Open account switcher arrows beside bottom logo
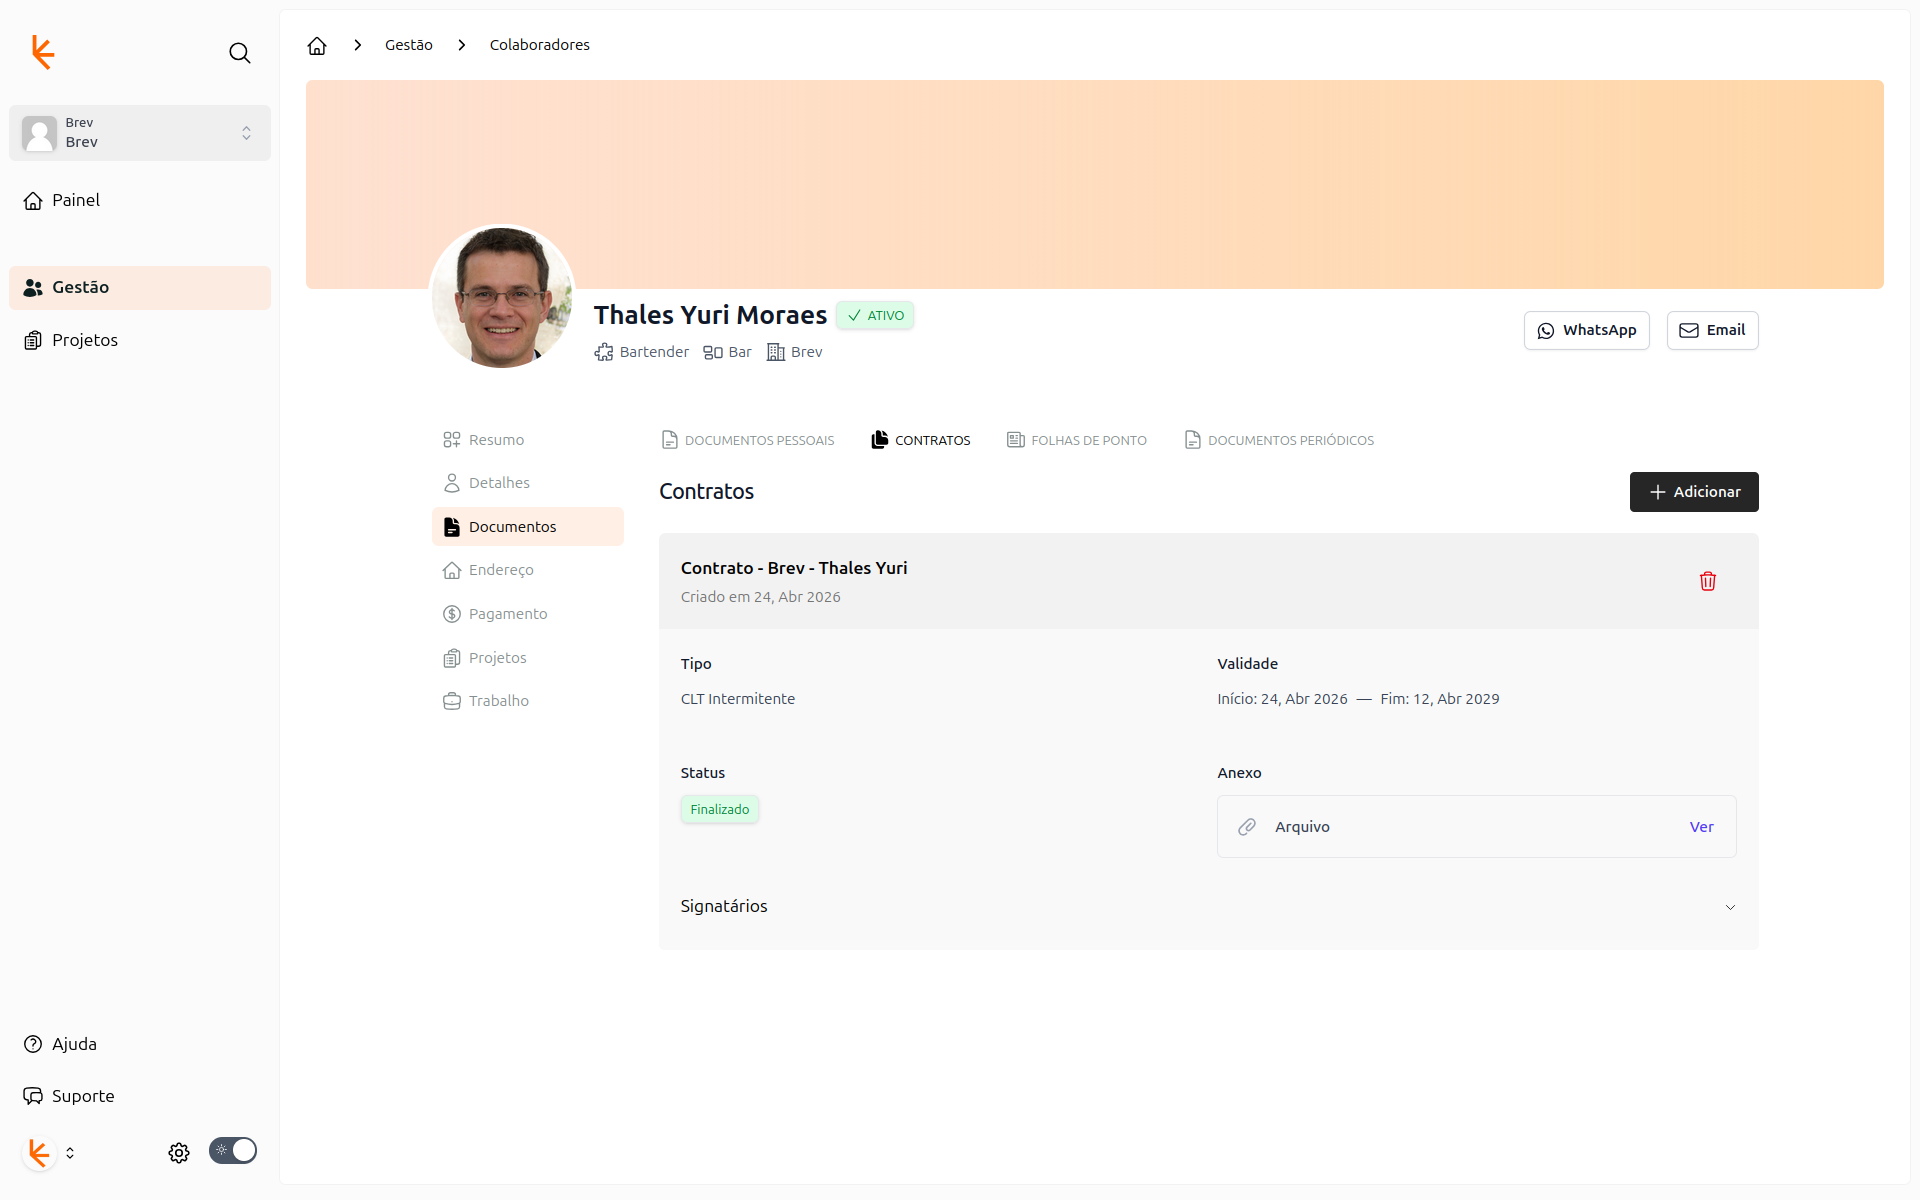The image size is (1920, 1200). click(x=70, y=1153)
